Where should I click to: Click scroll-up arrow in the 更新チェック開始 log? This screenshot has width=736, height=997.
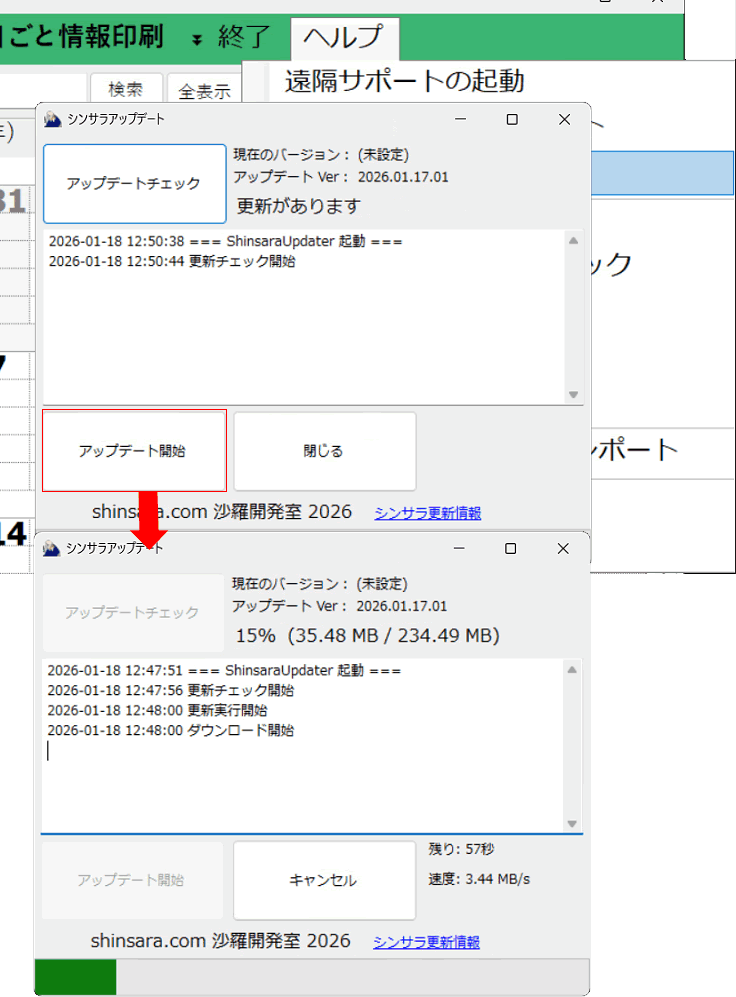pos(573,241)
